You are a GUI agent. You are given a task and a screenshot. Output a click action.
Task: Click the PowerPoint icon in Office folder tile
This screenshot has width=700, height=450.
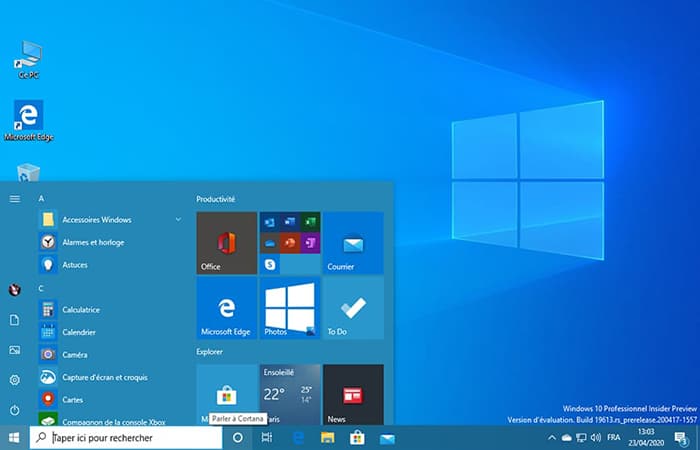point(290,243)
